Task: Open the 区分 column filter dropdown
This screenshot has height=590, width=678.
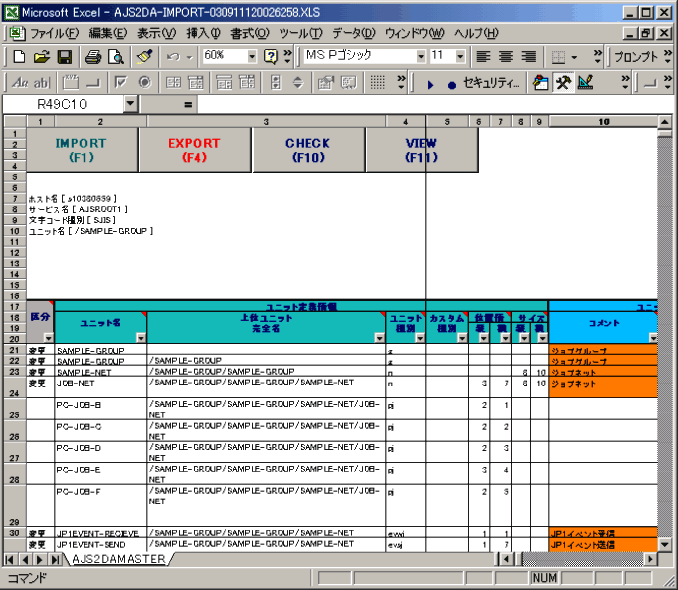Action: (x=48, y=338)
